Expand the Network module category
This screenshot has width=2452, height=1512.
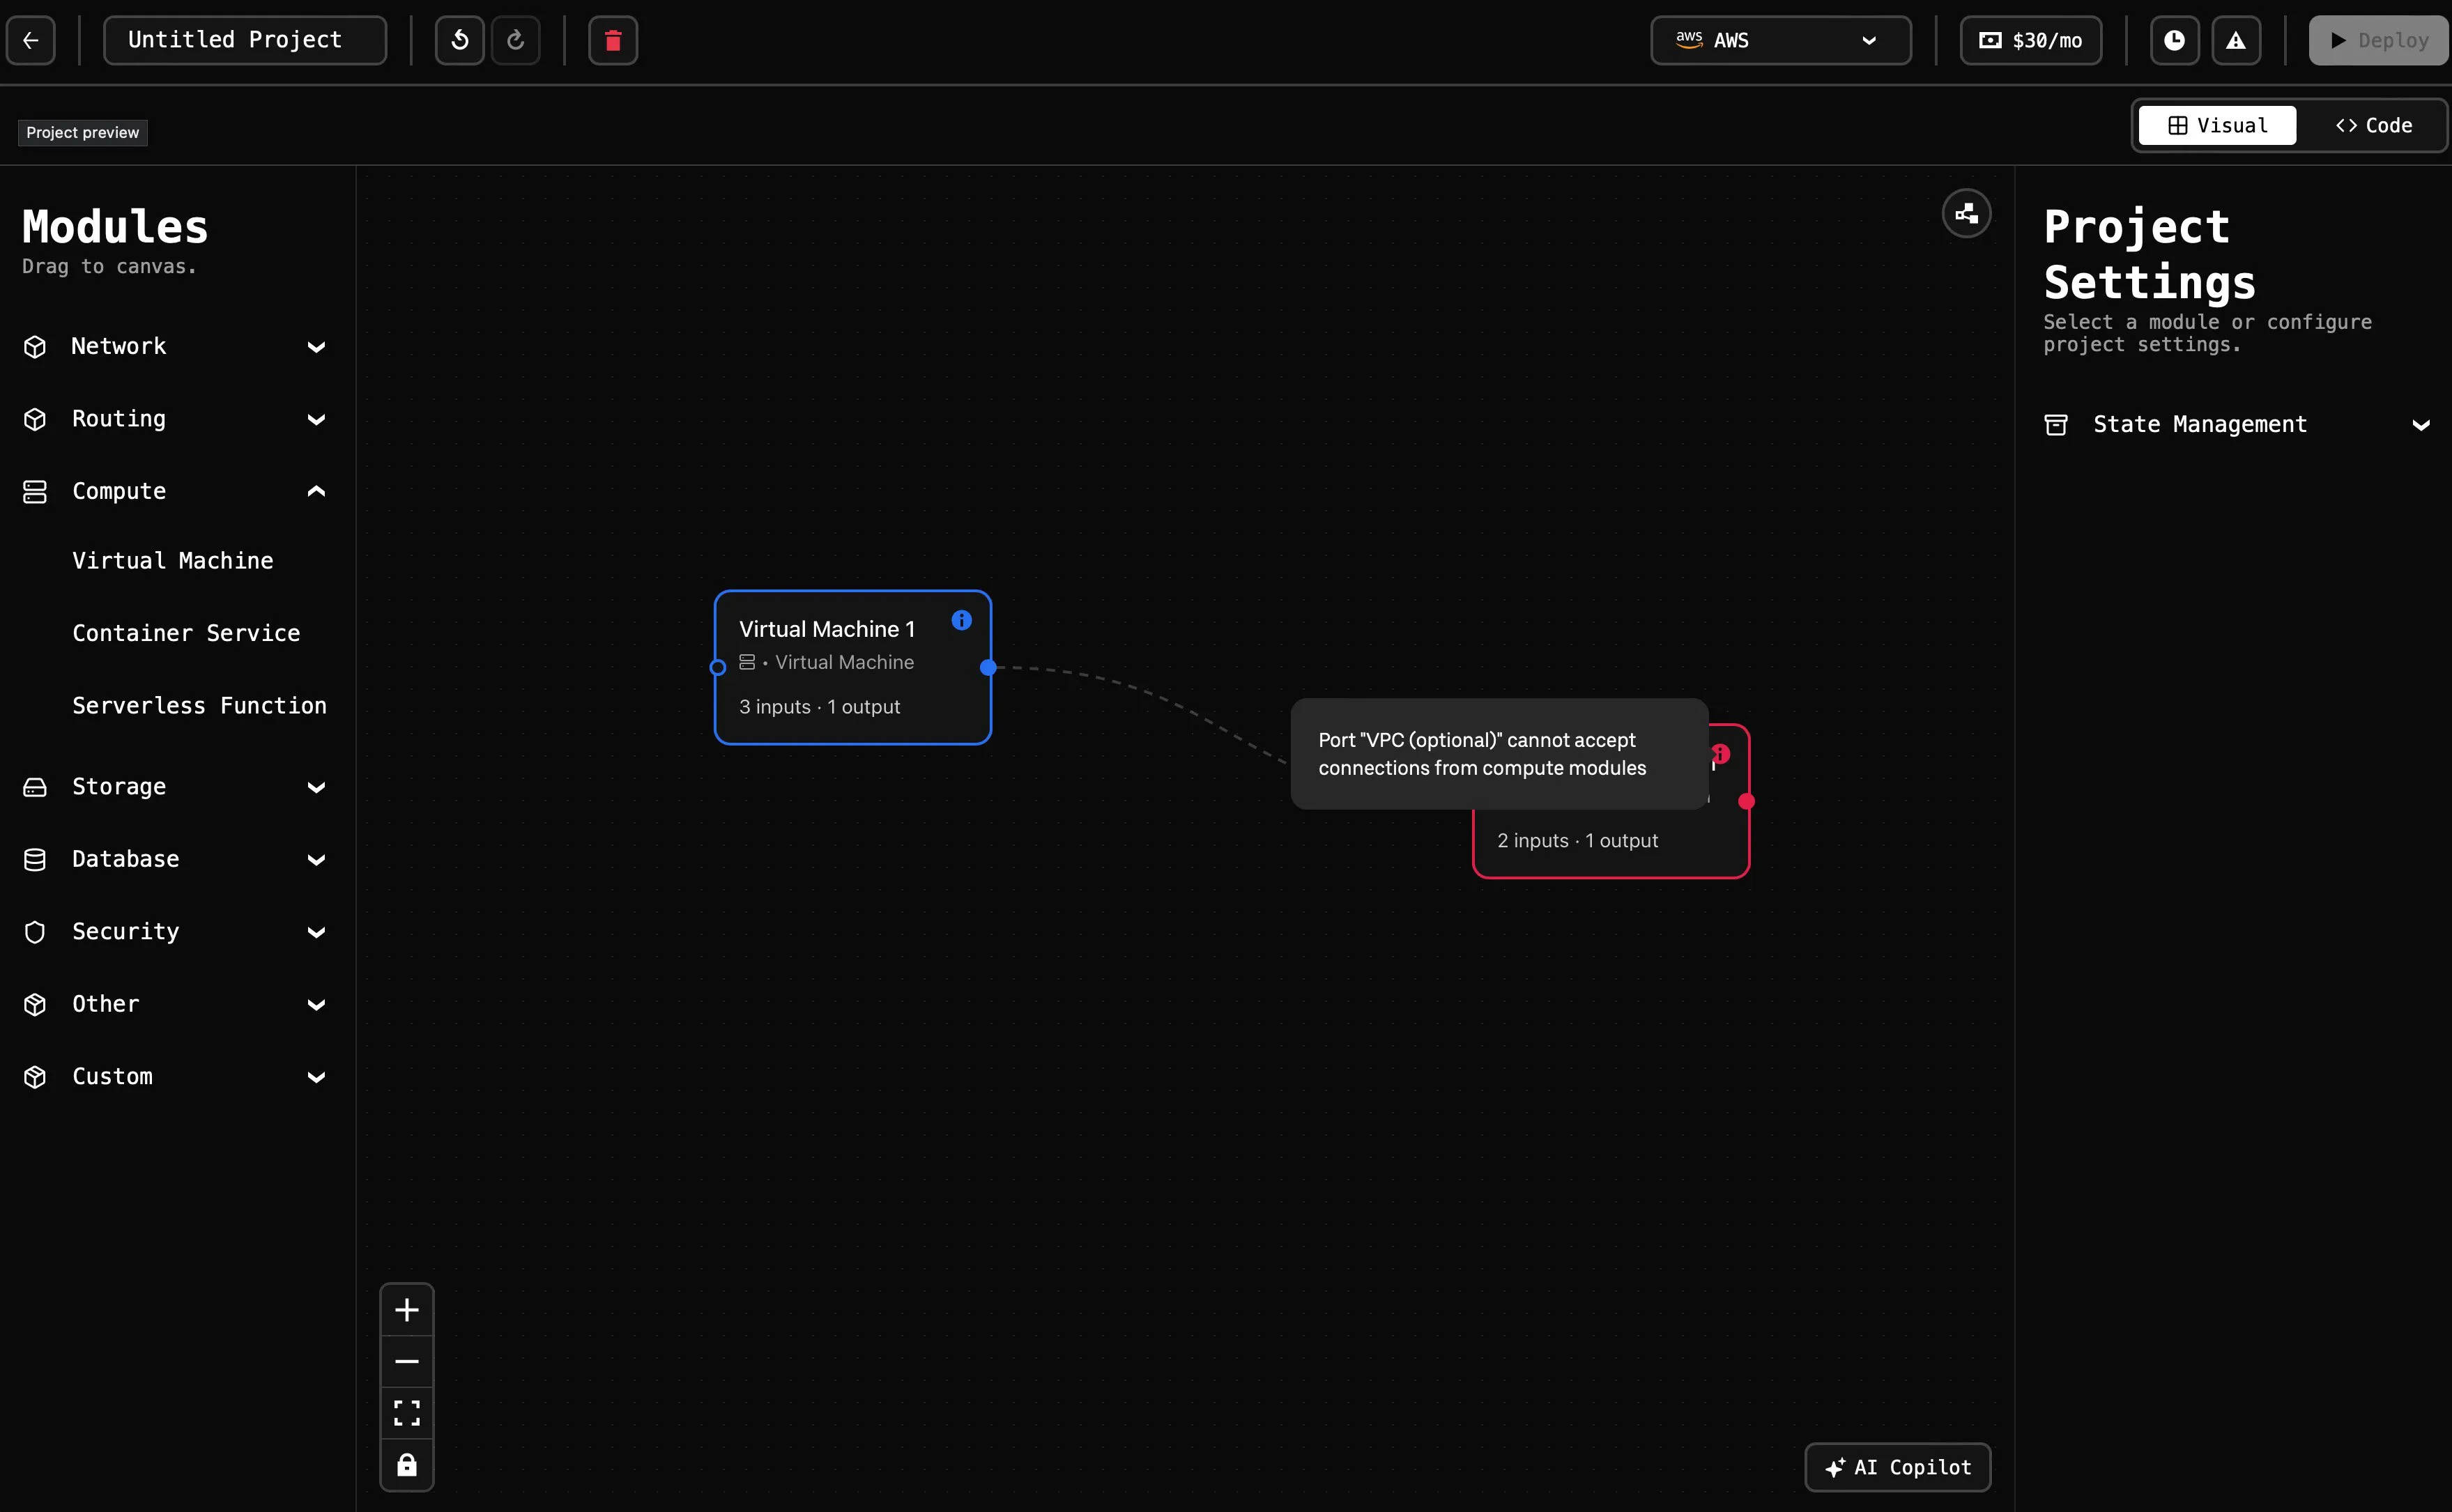[176, 347]
